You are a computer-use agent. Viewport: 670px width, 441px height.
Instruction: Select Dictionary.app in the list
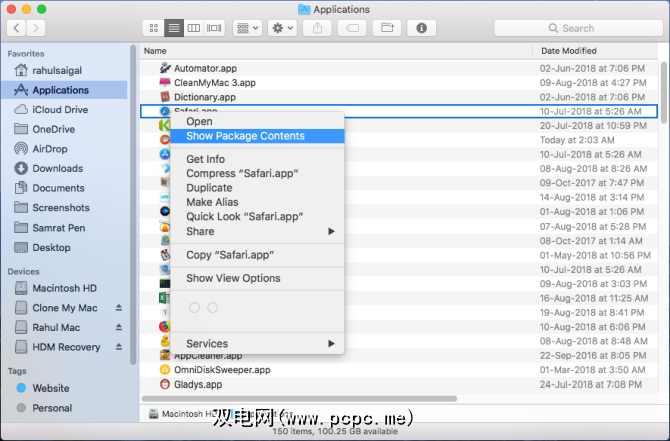[399, 97]
